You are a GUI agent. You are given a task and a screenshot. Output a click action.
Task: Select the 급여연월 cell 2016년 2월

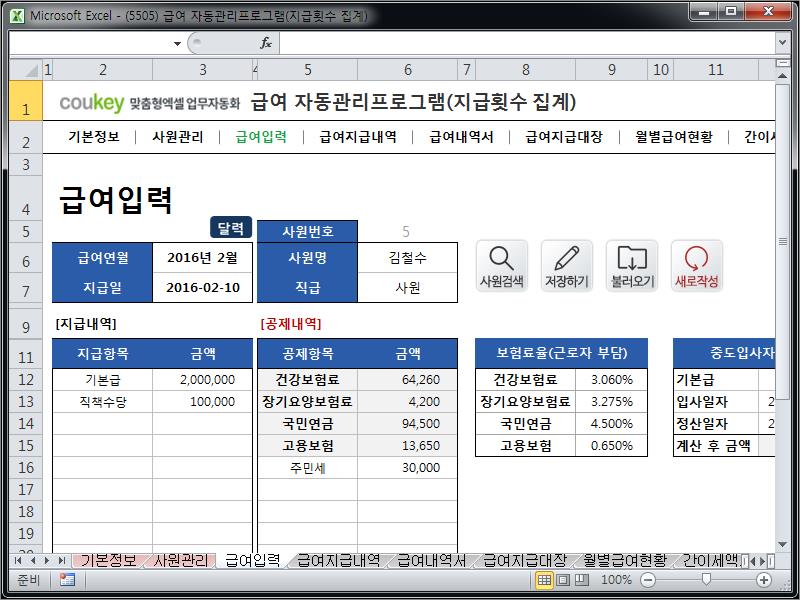203,258
